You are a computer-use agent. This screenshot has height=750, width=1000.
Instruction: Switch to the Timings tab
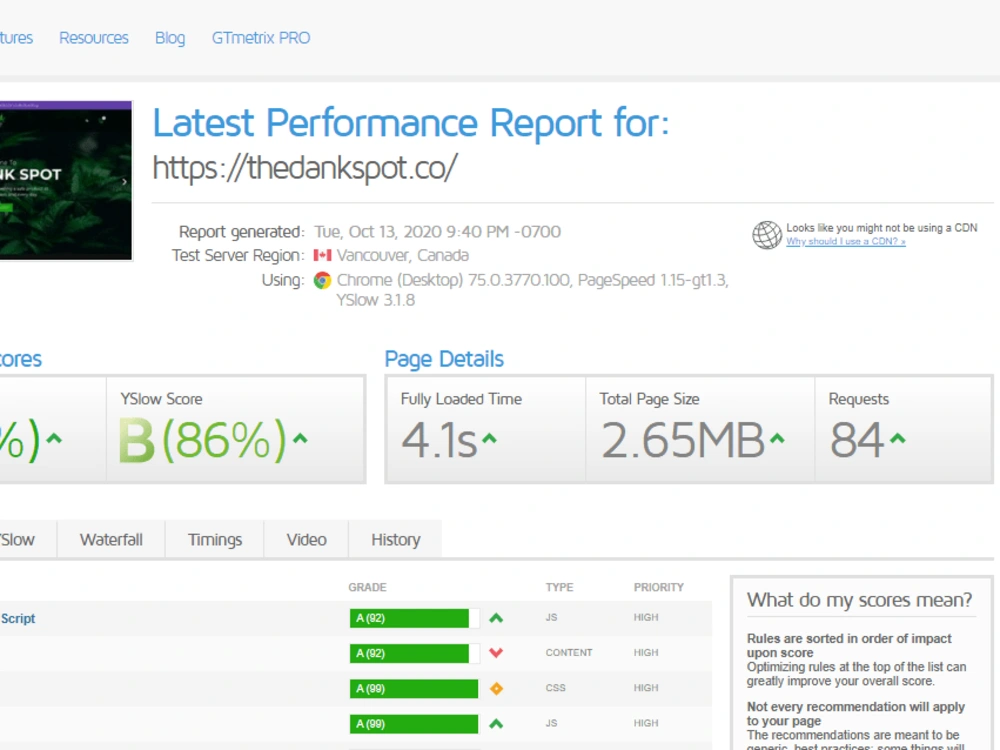[215, 540]
